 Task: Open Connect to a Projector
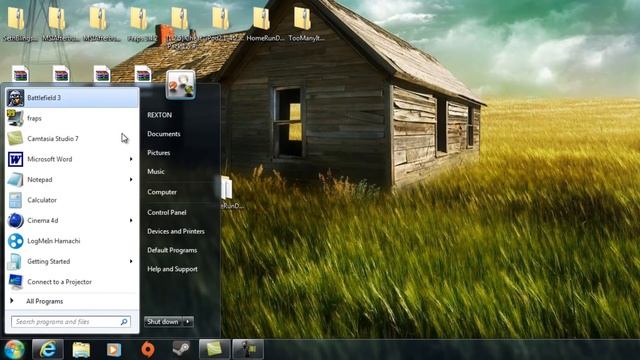point(72,282)
